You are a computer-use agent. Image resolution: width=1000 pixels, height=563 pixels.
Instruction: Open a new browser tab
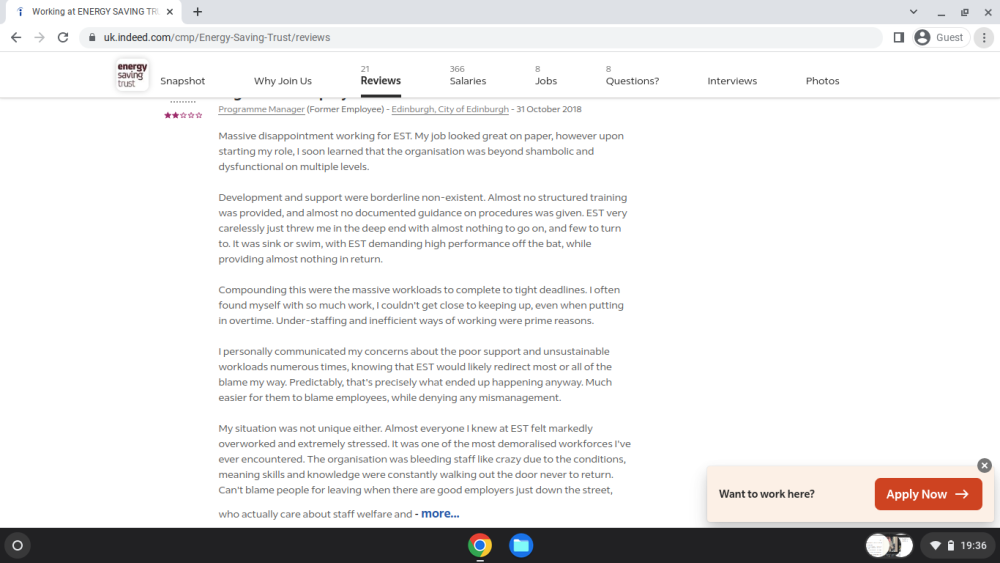pyautogui.click(x=198, y=11)
